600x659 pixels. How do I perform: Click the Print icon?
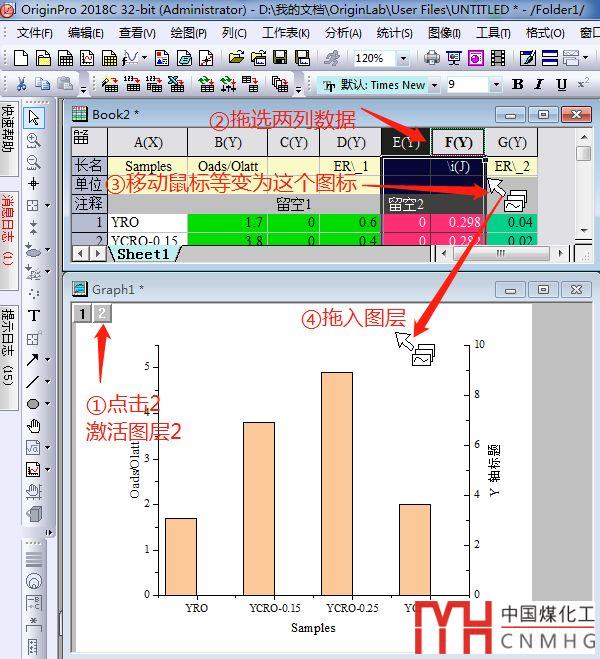point(432,58)
